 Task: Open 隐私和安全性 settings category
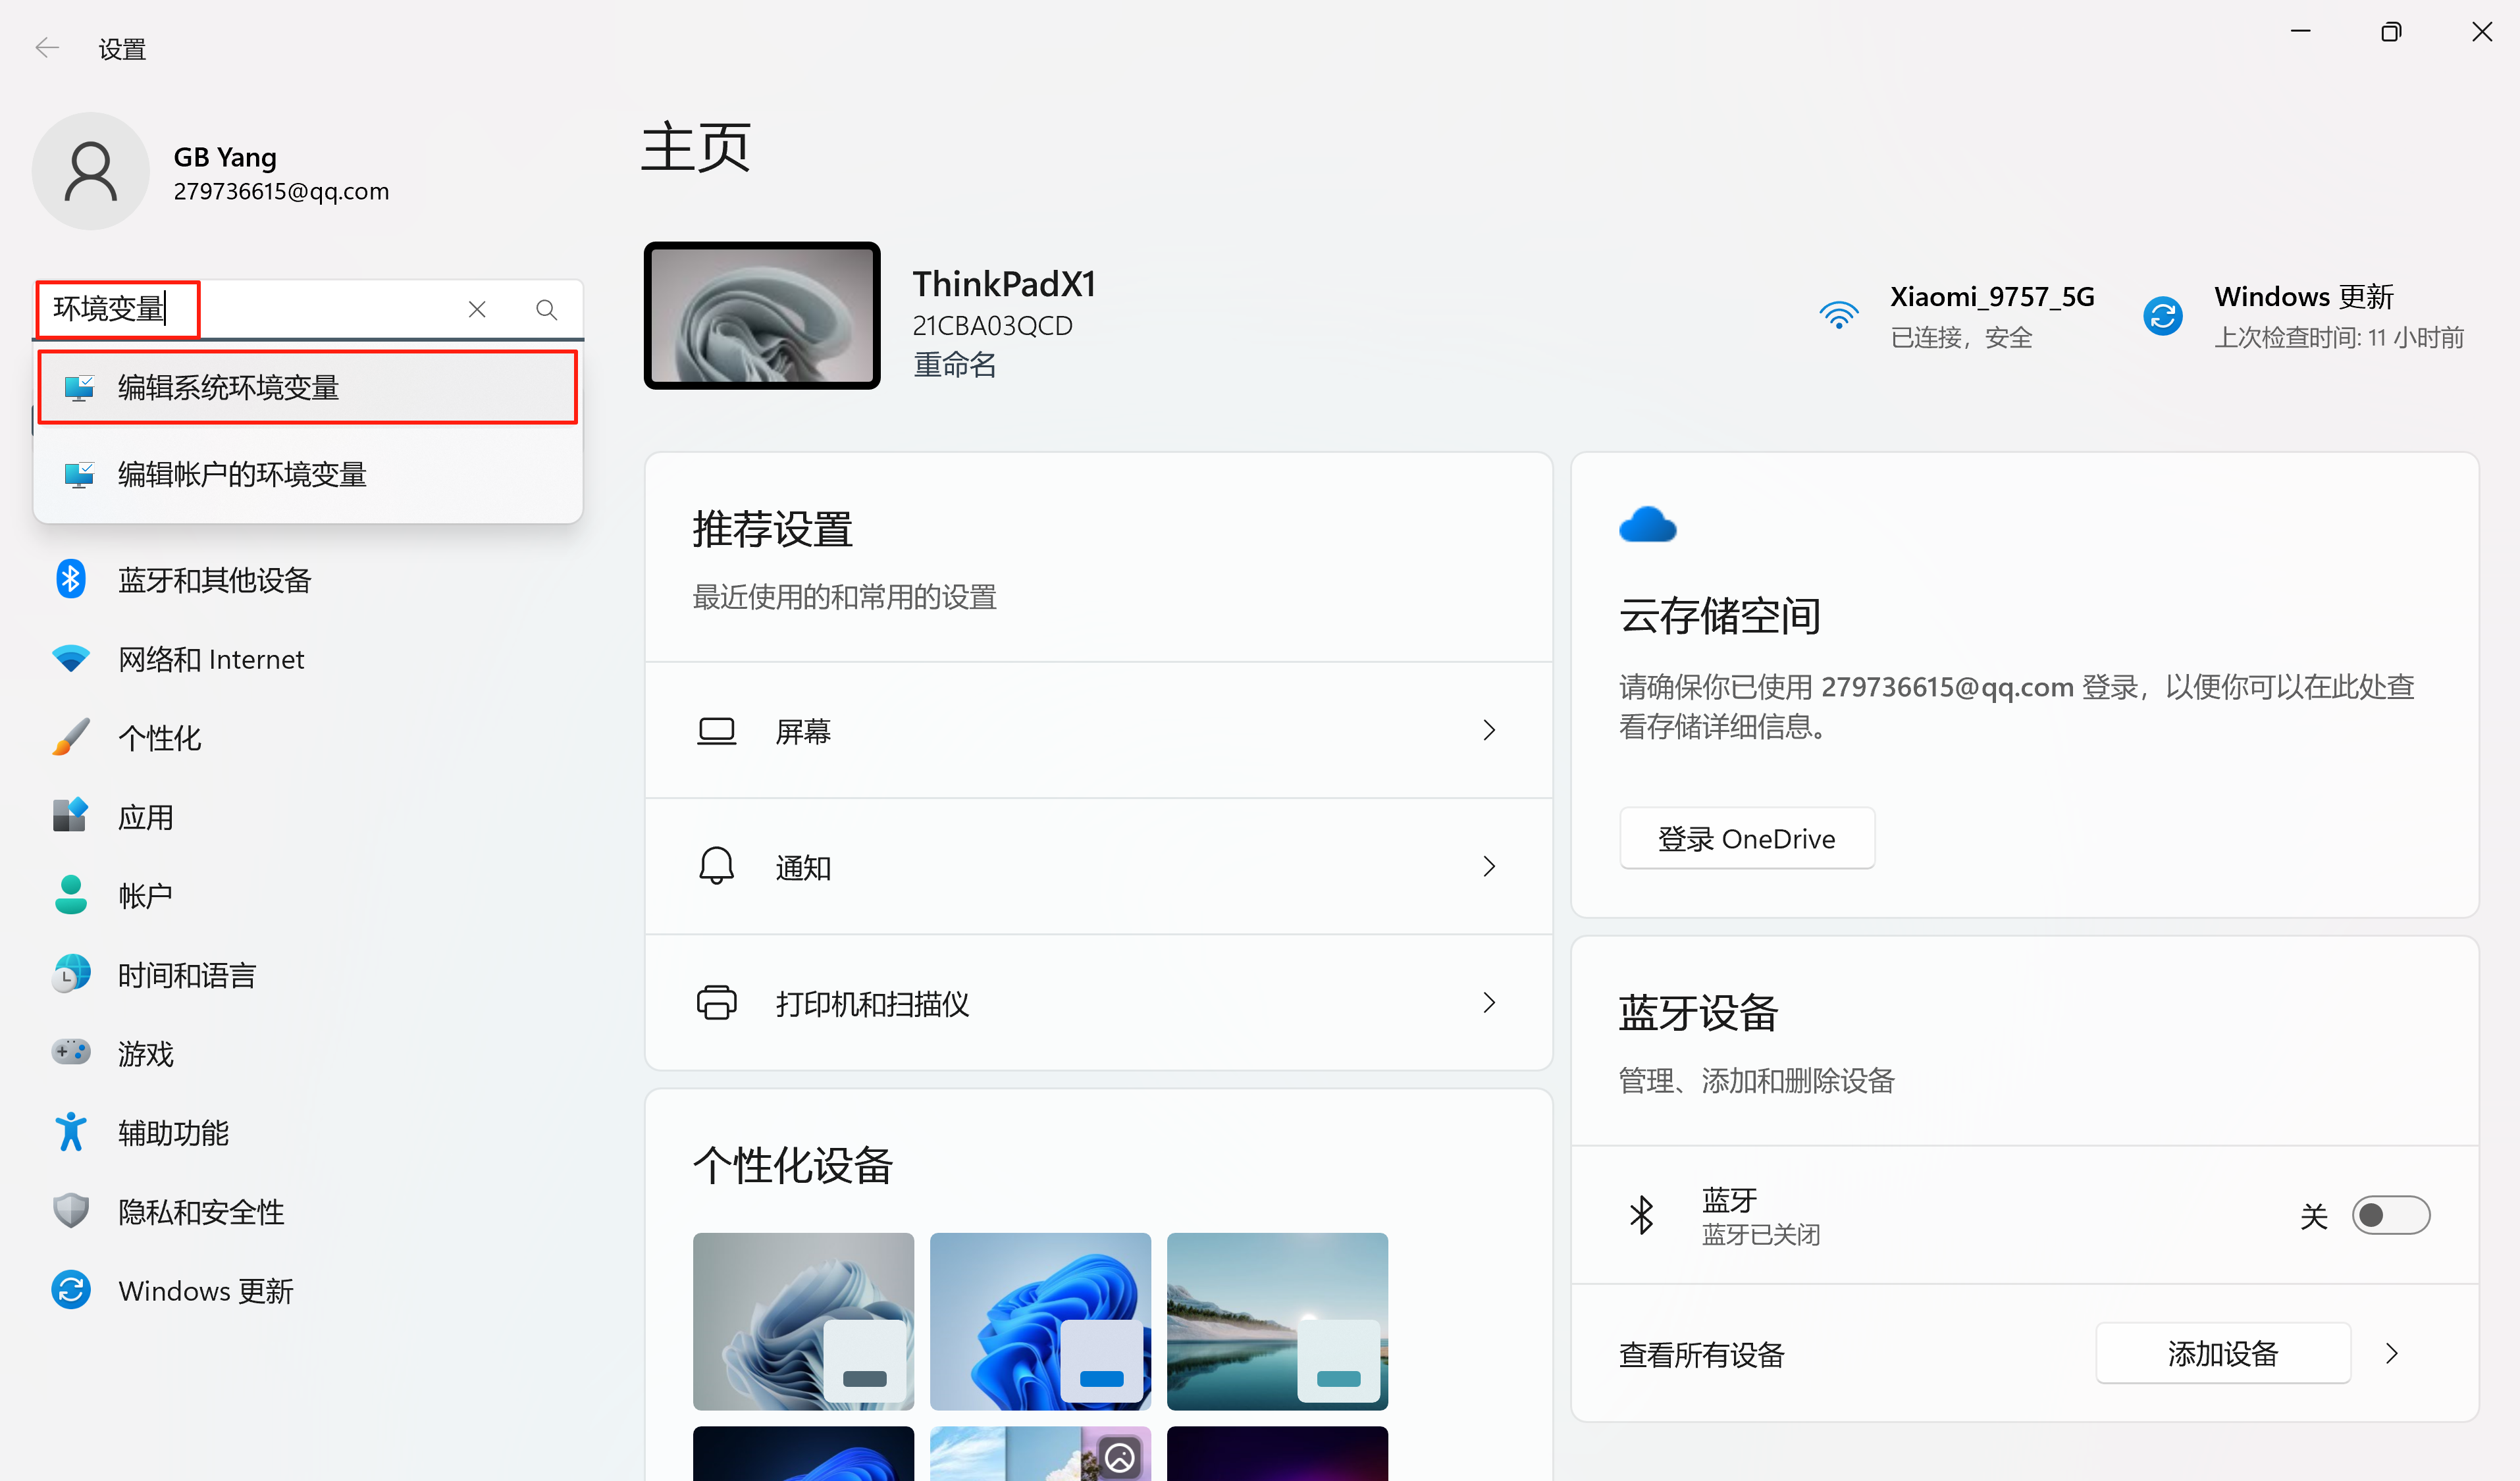[x=201, y=1212]
